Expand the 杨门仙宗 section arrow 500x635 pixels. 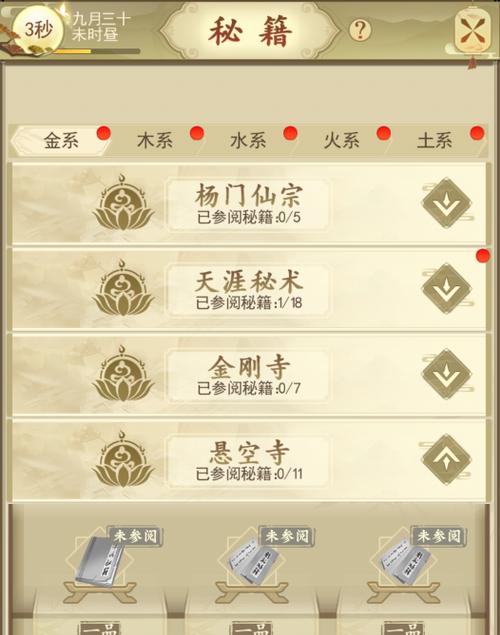tap(446, 203)
